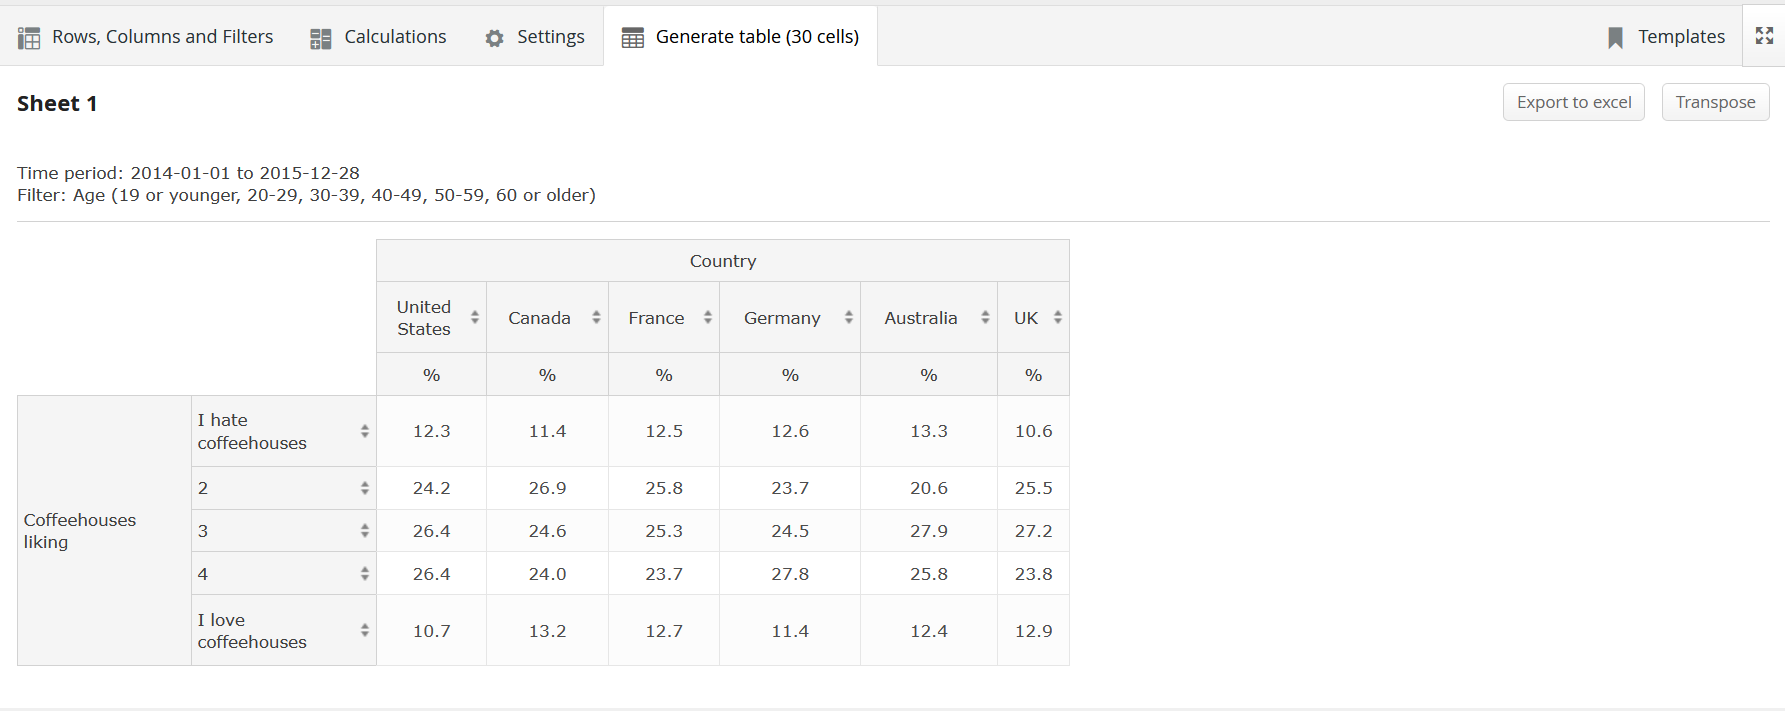Select cell value 12.6 under Germany

pyautogui.click(x=790, y=431)
